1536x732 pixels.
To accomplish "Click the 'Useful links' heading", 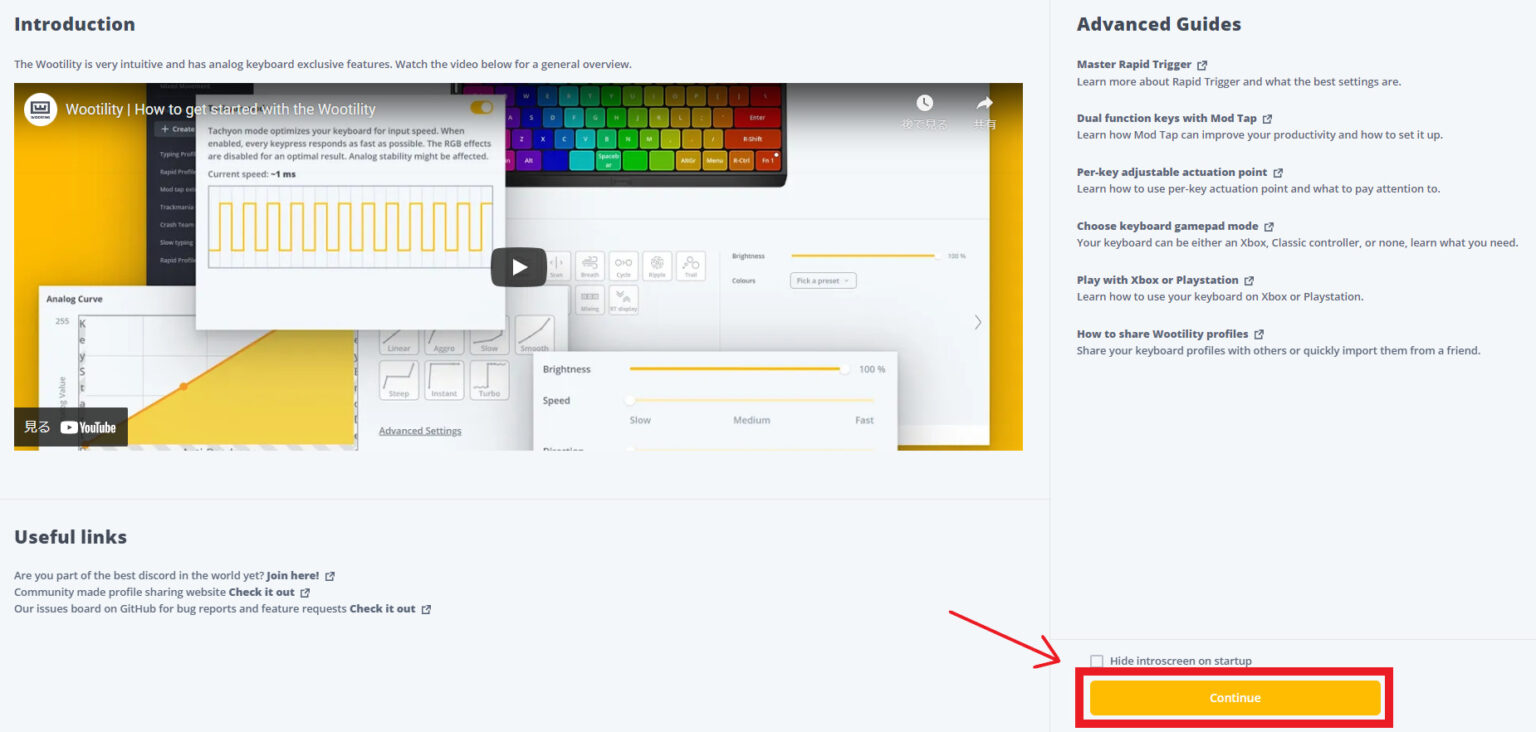I will pyautogui.click(x=70, y=537).
